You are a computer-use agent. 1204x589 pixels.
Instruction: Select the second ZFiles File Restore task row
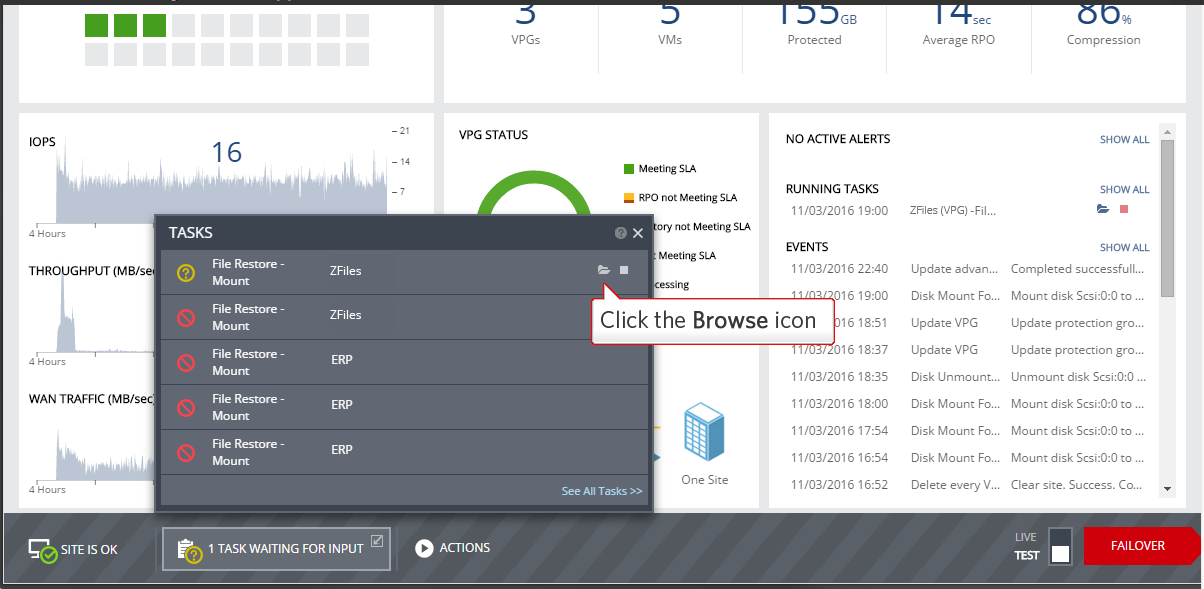pyautogui.click(x=405, y=317)
